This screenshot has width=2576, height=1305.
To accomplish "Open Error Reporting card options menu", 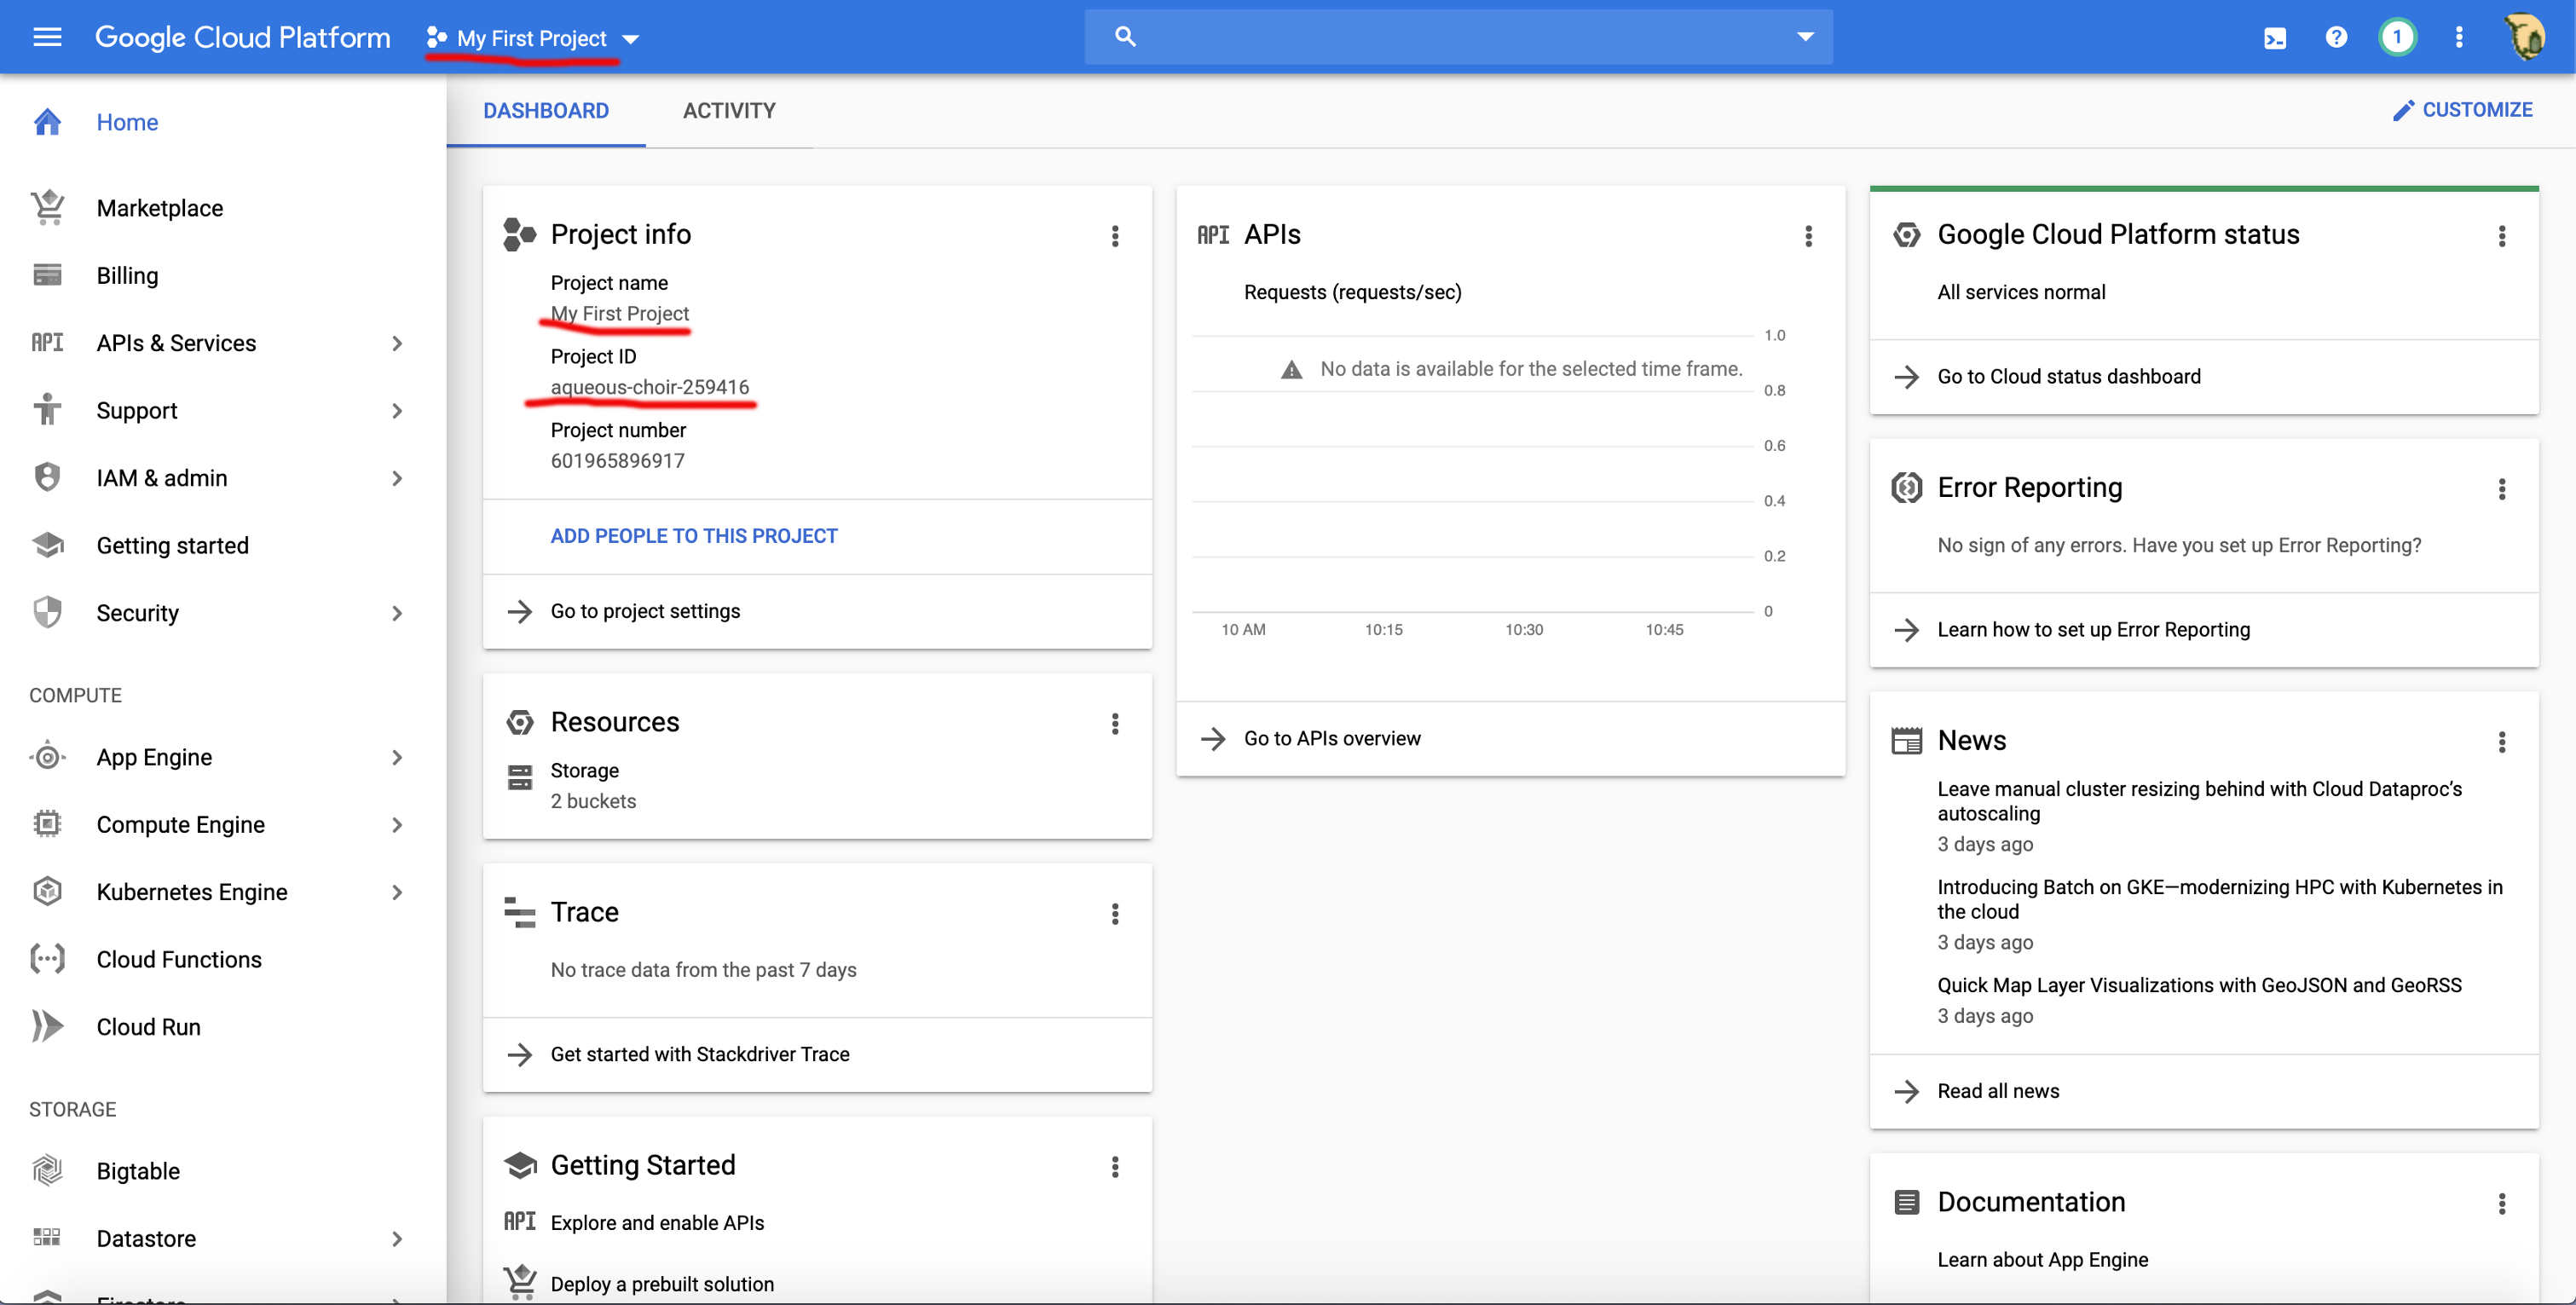I will (x=2501, y=489).
